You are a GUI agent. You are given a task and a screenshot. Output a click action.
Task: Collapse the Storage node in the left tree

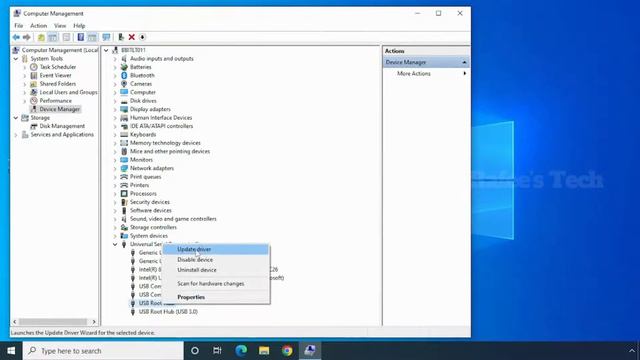(x=16, y=118)
